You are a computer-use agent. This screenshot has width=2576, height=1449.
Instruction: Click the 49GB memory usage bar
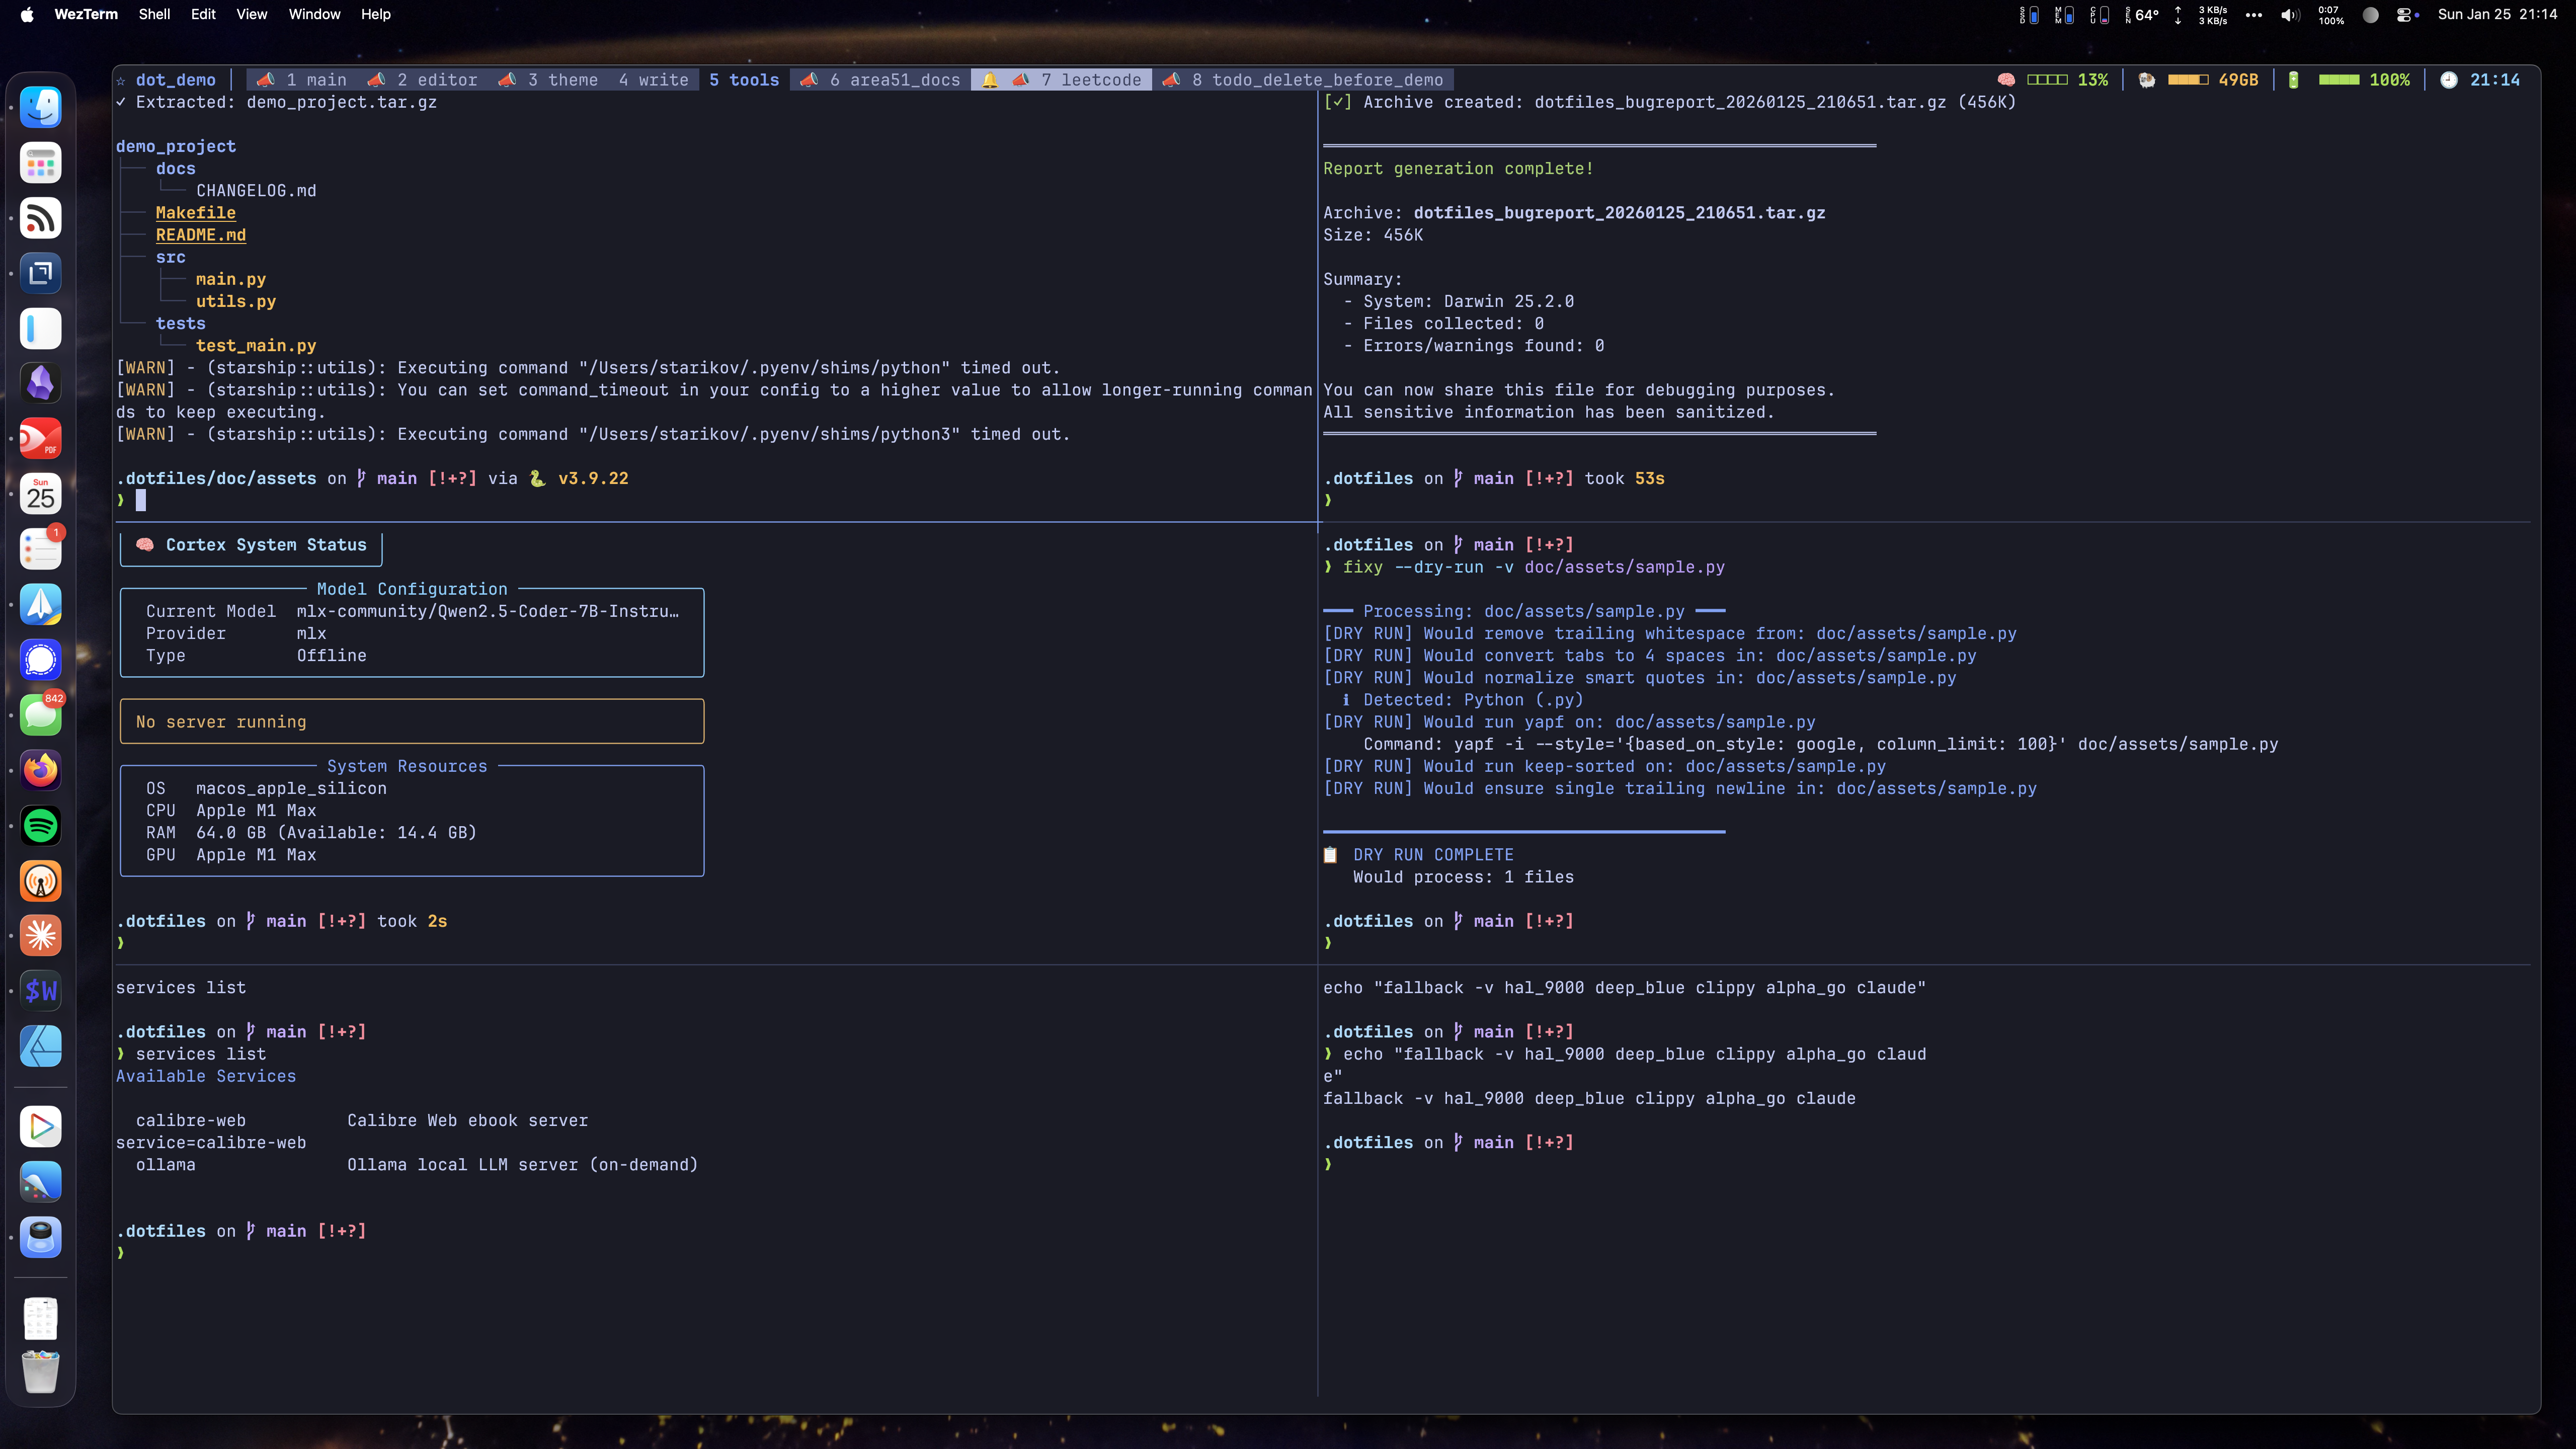pos(2188,80)
